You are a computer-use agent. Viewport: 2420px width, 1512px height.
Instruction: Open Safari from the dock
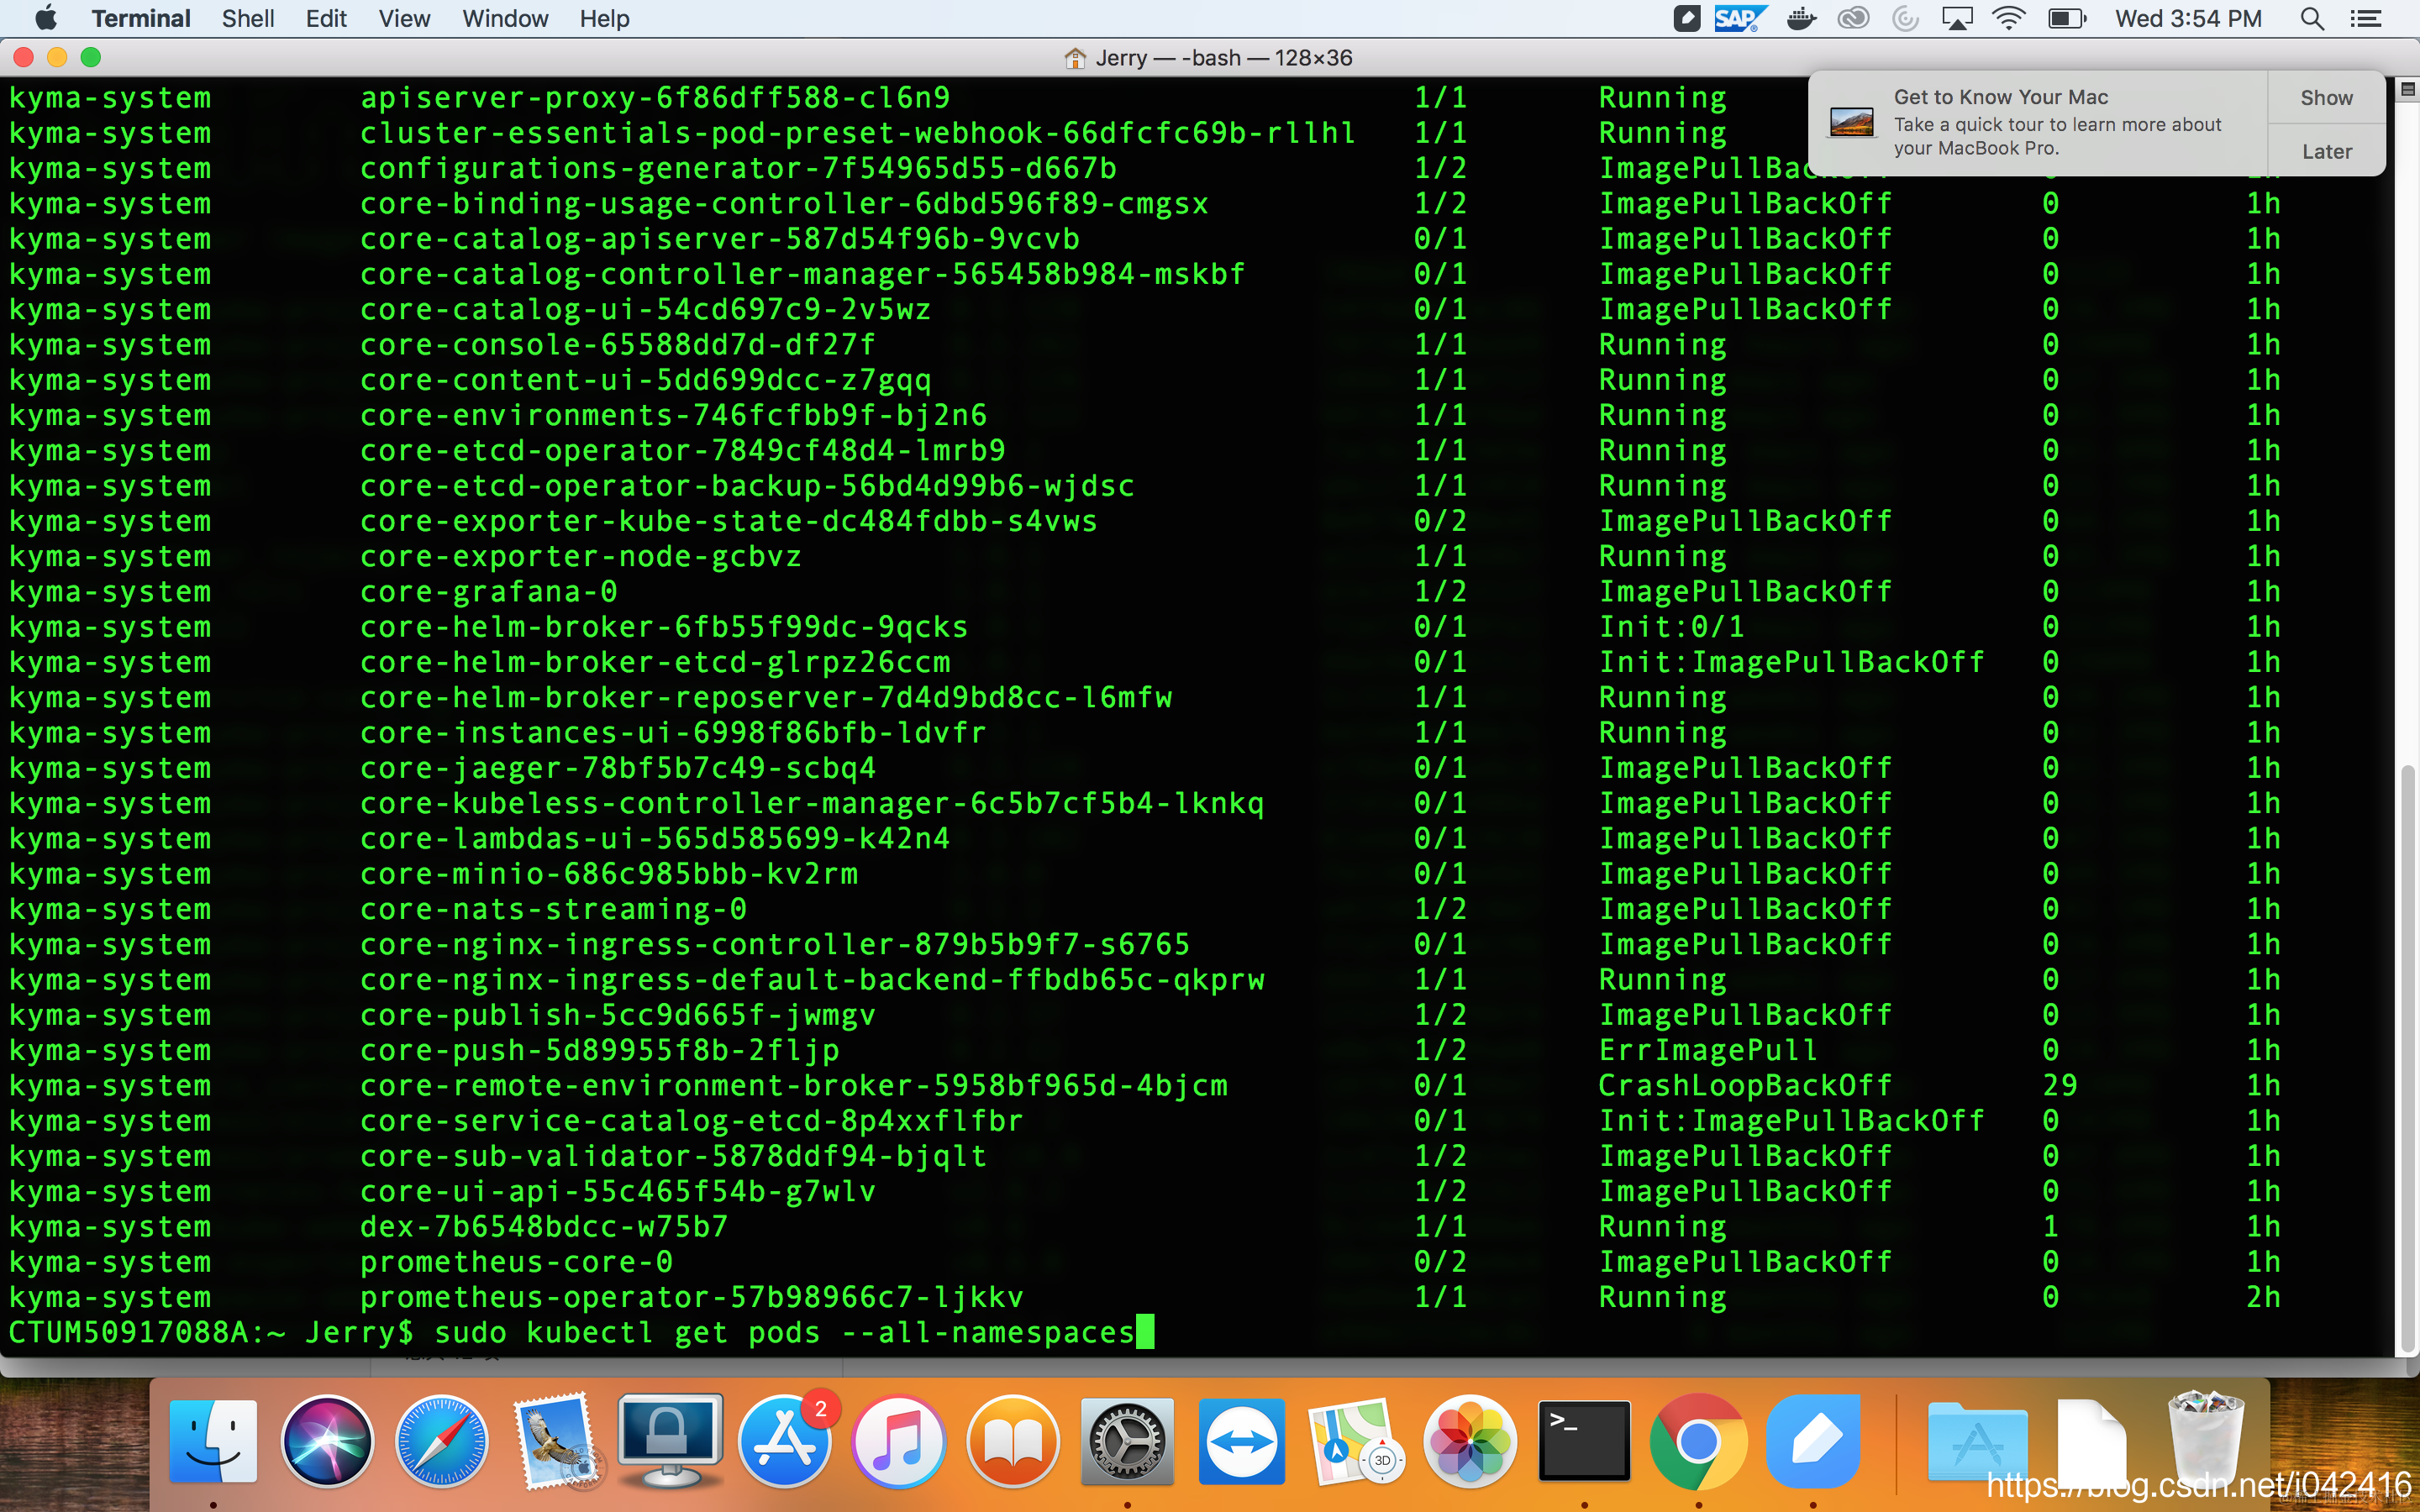point(441,1442)
